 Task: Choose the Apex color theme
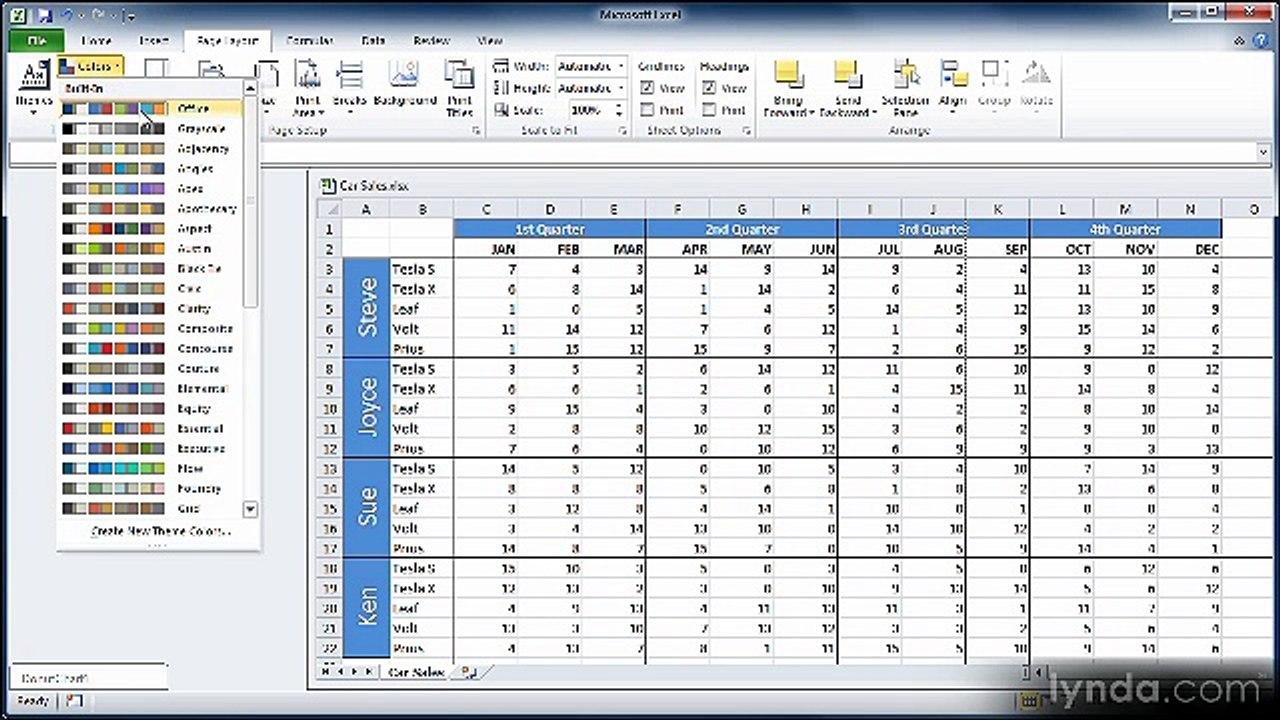(150, 188)
